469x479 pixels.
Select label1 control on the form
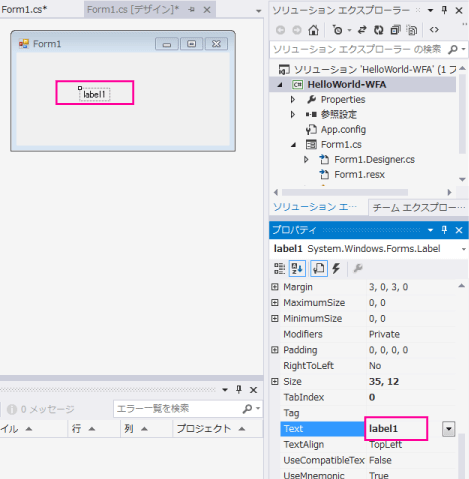tap(94, 95)
